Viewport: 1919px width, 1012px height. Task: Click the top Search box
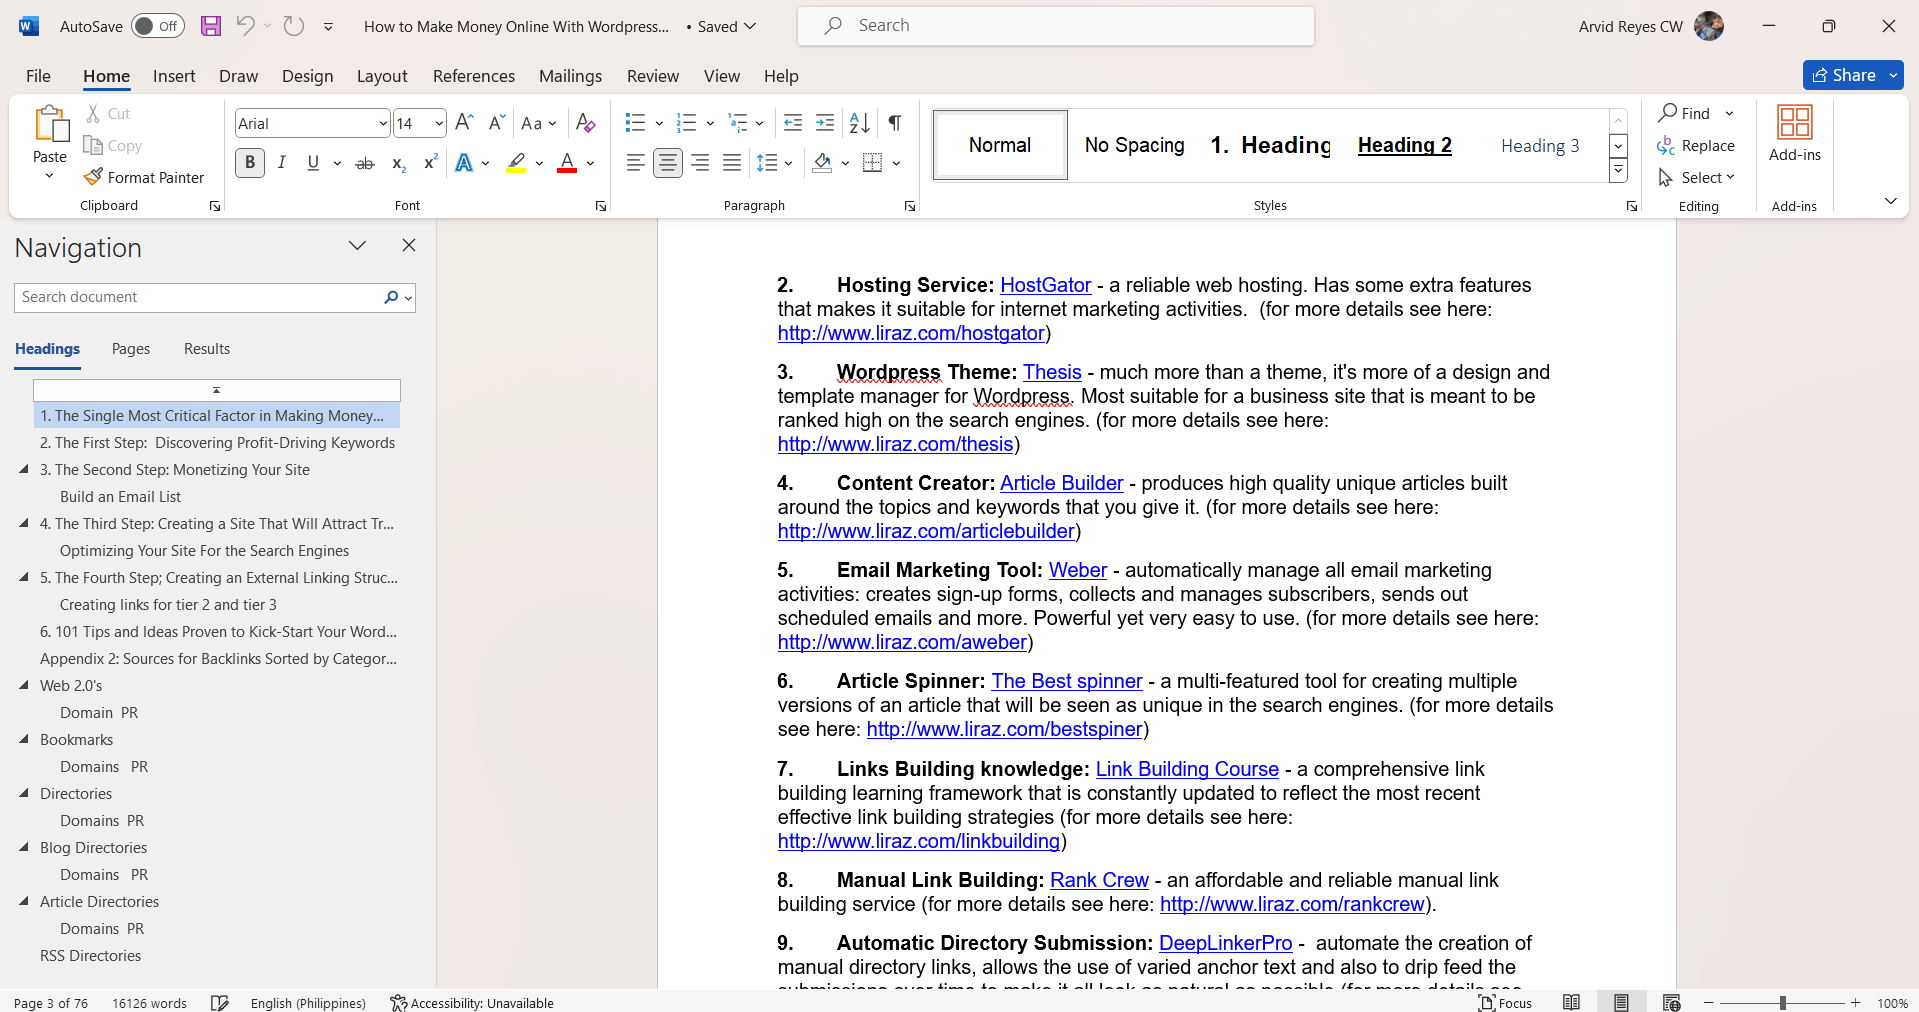tap(1056, 26)
